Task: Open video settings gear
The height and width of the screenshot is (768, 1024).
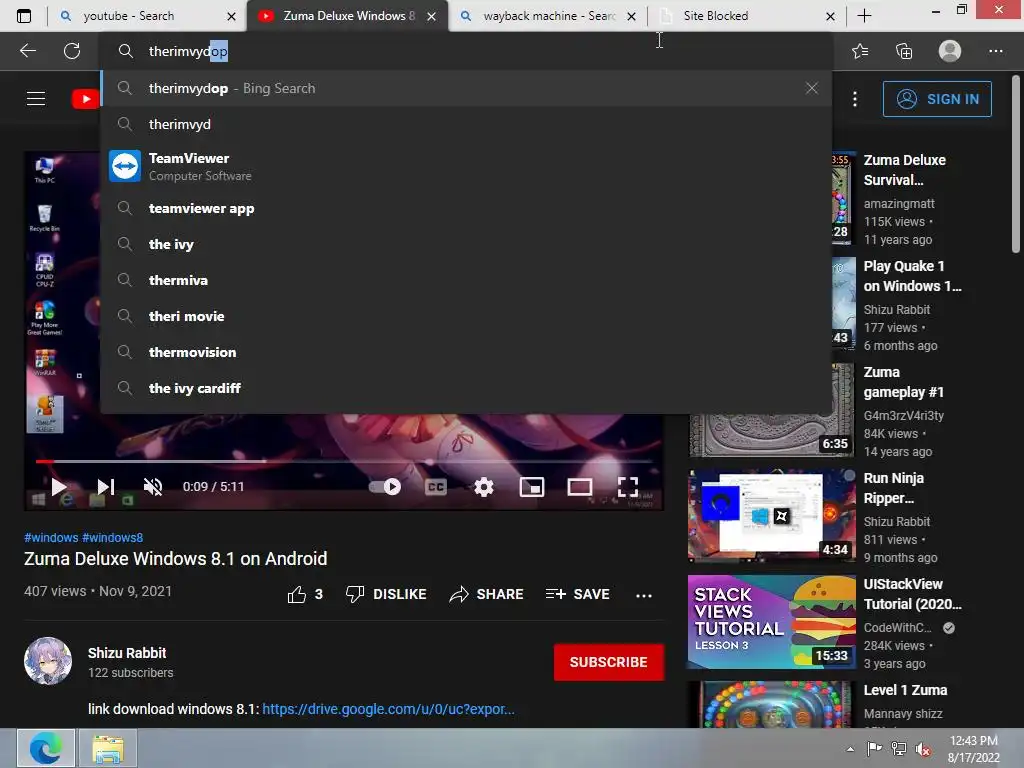Action: 484,487
